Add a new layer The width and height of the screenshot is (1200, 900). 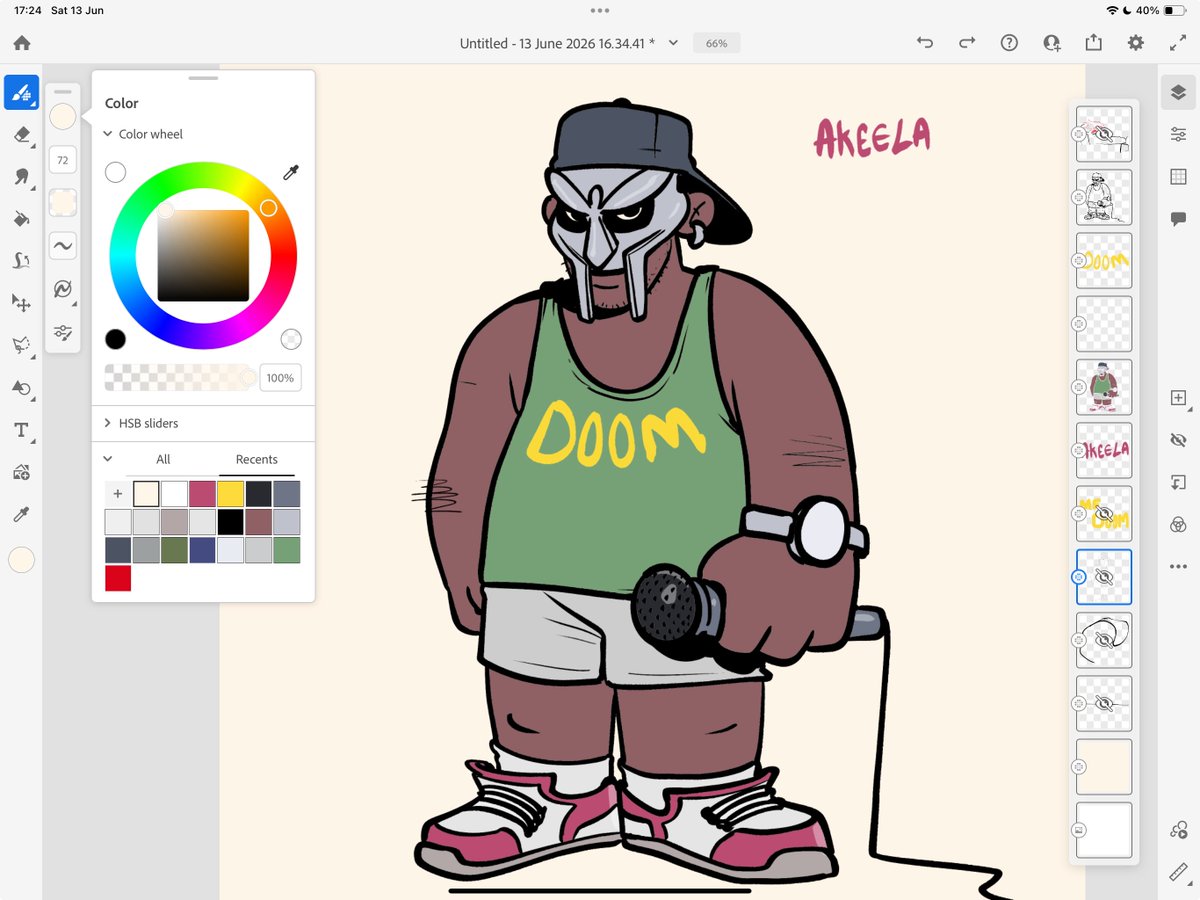point(1178,397)
